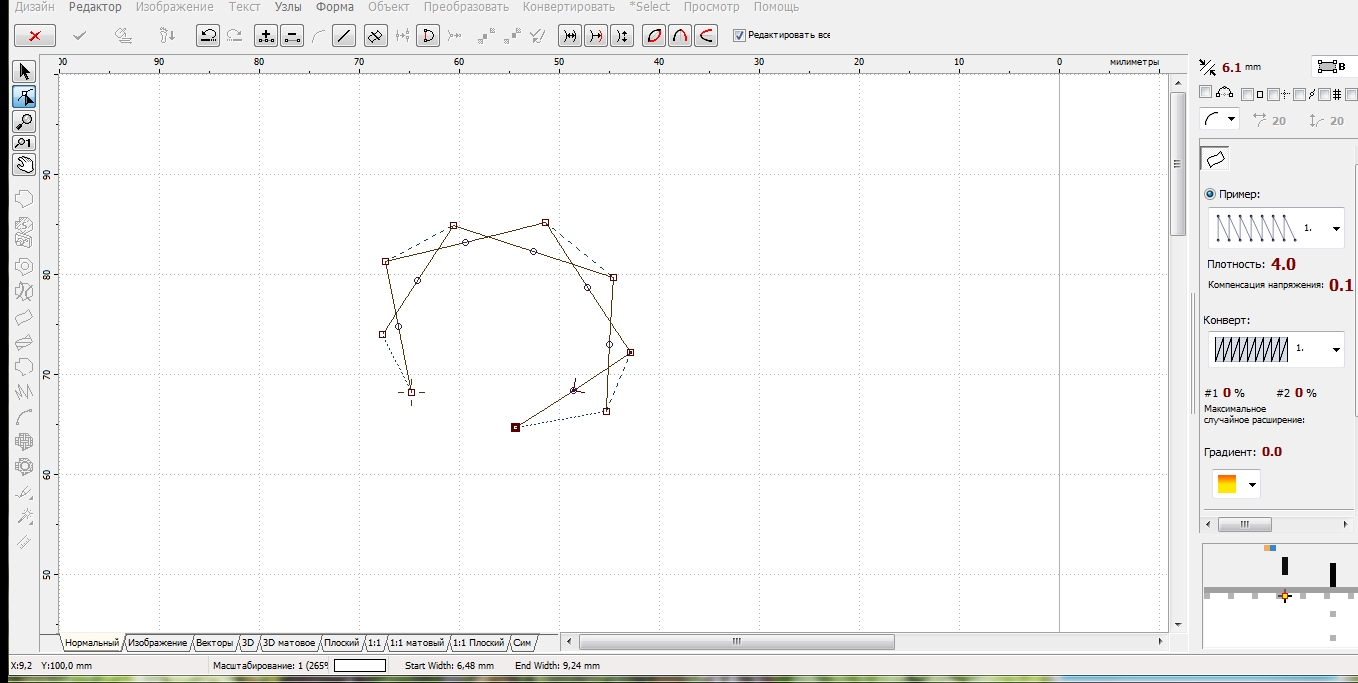Click the align nodes vertically icon
This screenshot has height=683, width=1358.
coord(622,35)
